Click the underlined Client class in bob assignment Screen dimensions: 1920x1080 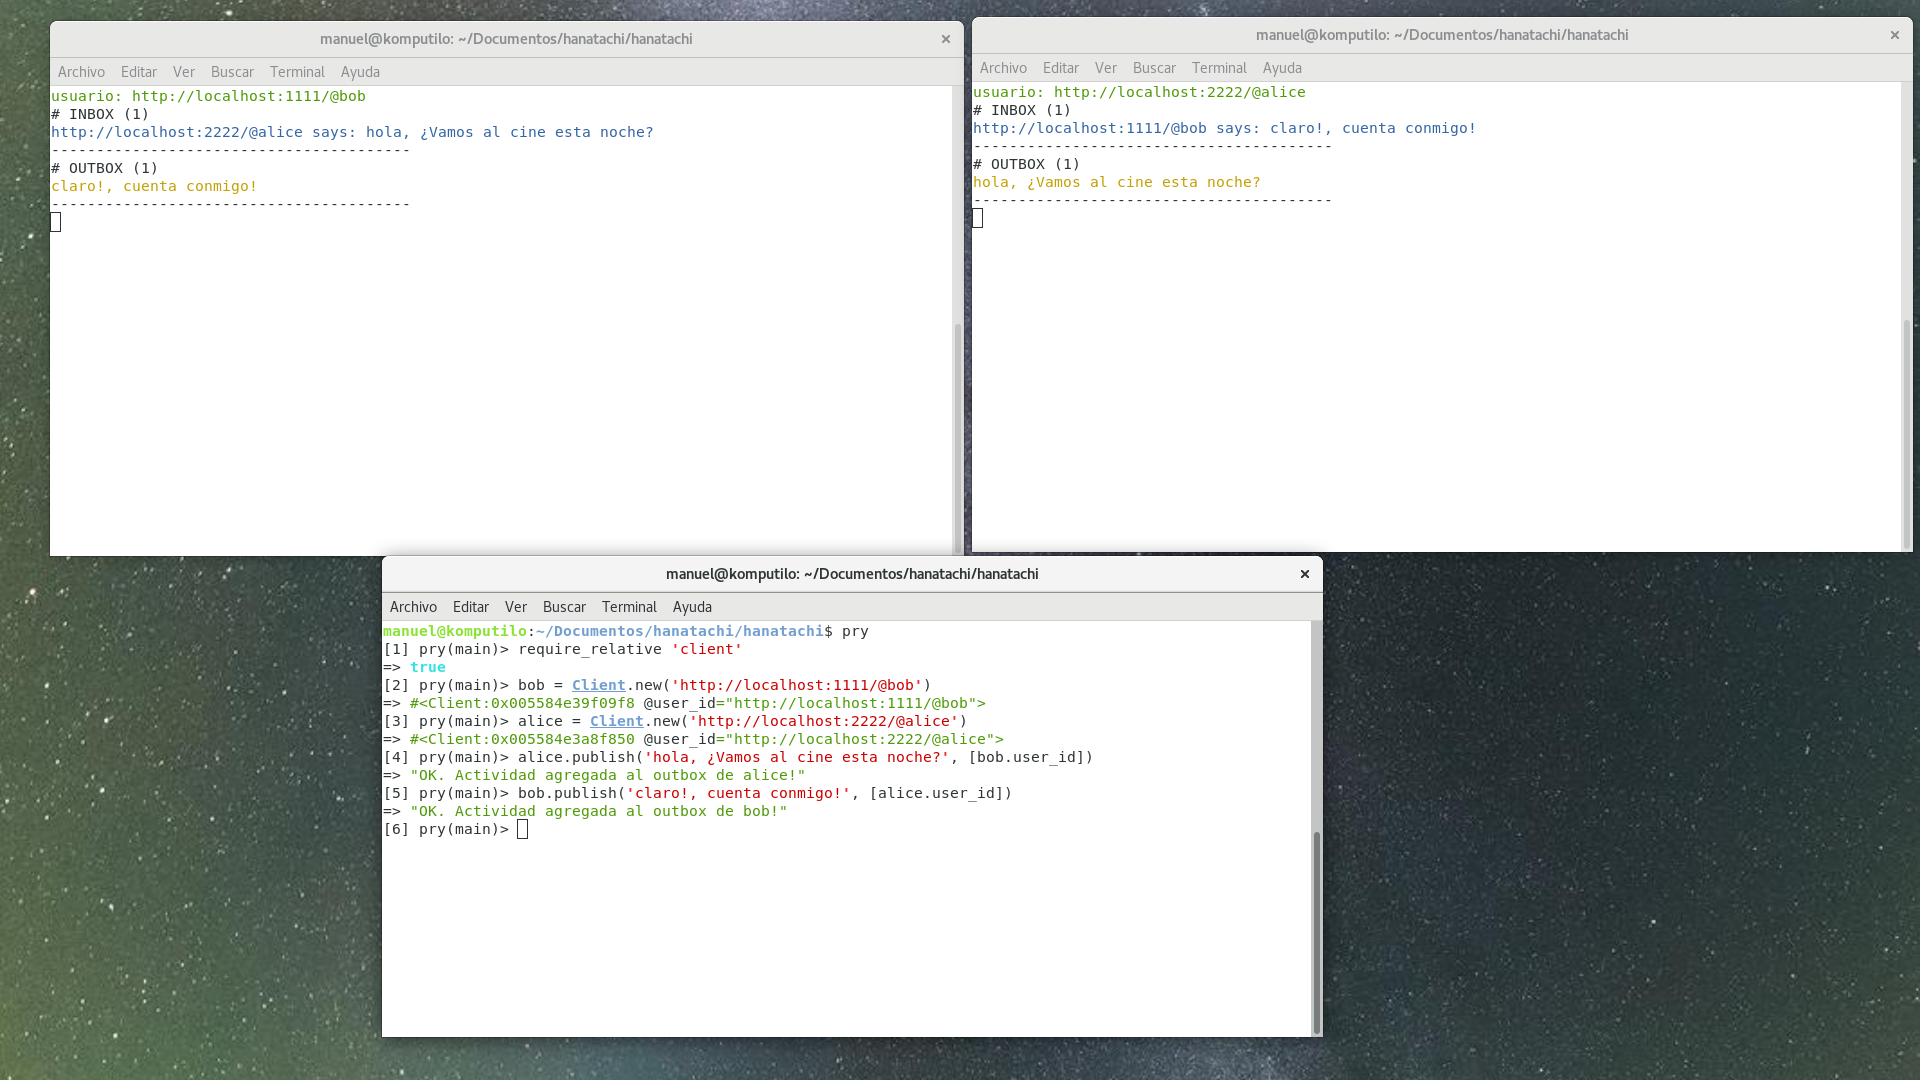coord(598,685)
